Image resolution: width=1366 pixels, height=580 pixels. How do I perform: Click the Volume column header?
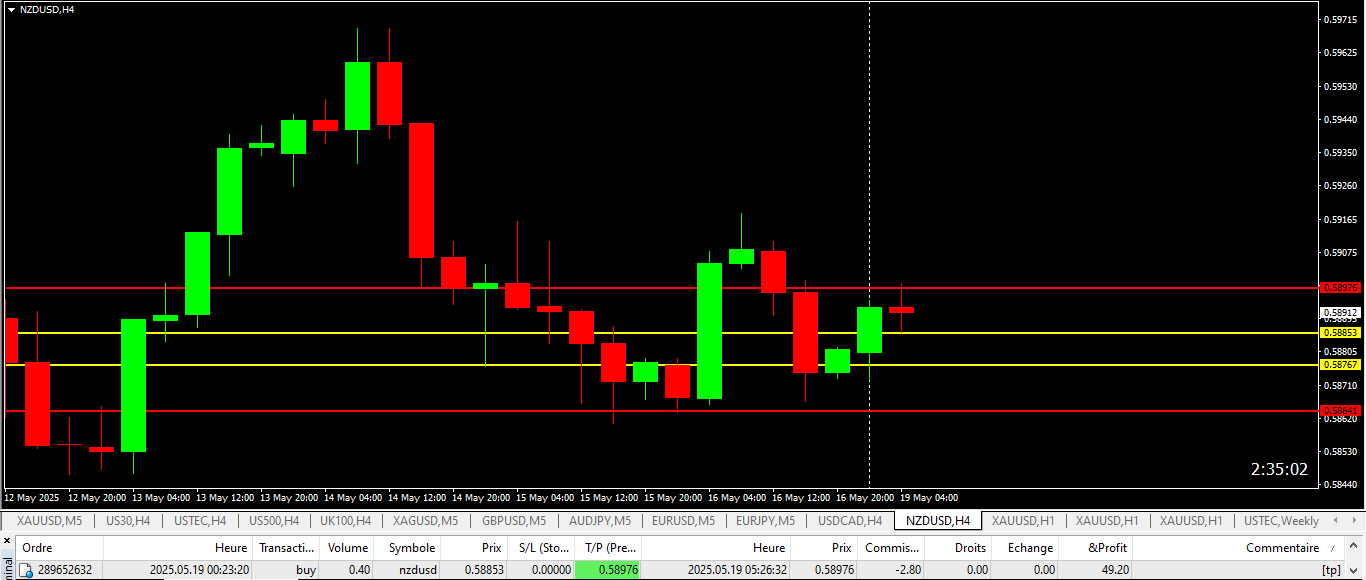348,548
